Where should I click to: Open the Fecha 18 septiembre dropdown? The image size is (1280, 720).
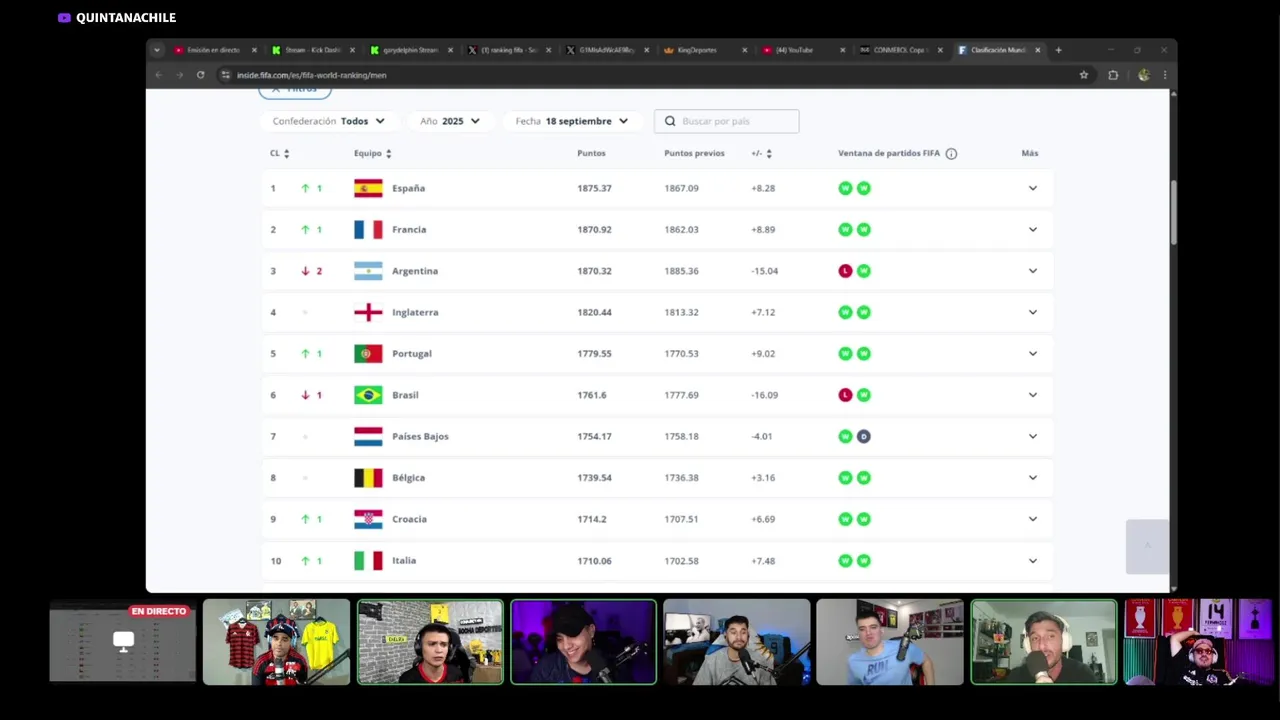point(572,121)
